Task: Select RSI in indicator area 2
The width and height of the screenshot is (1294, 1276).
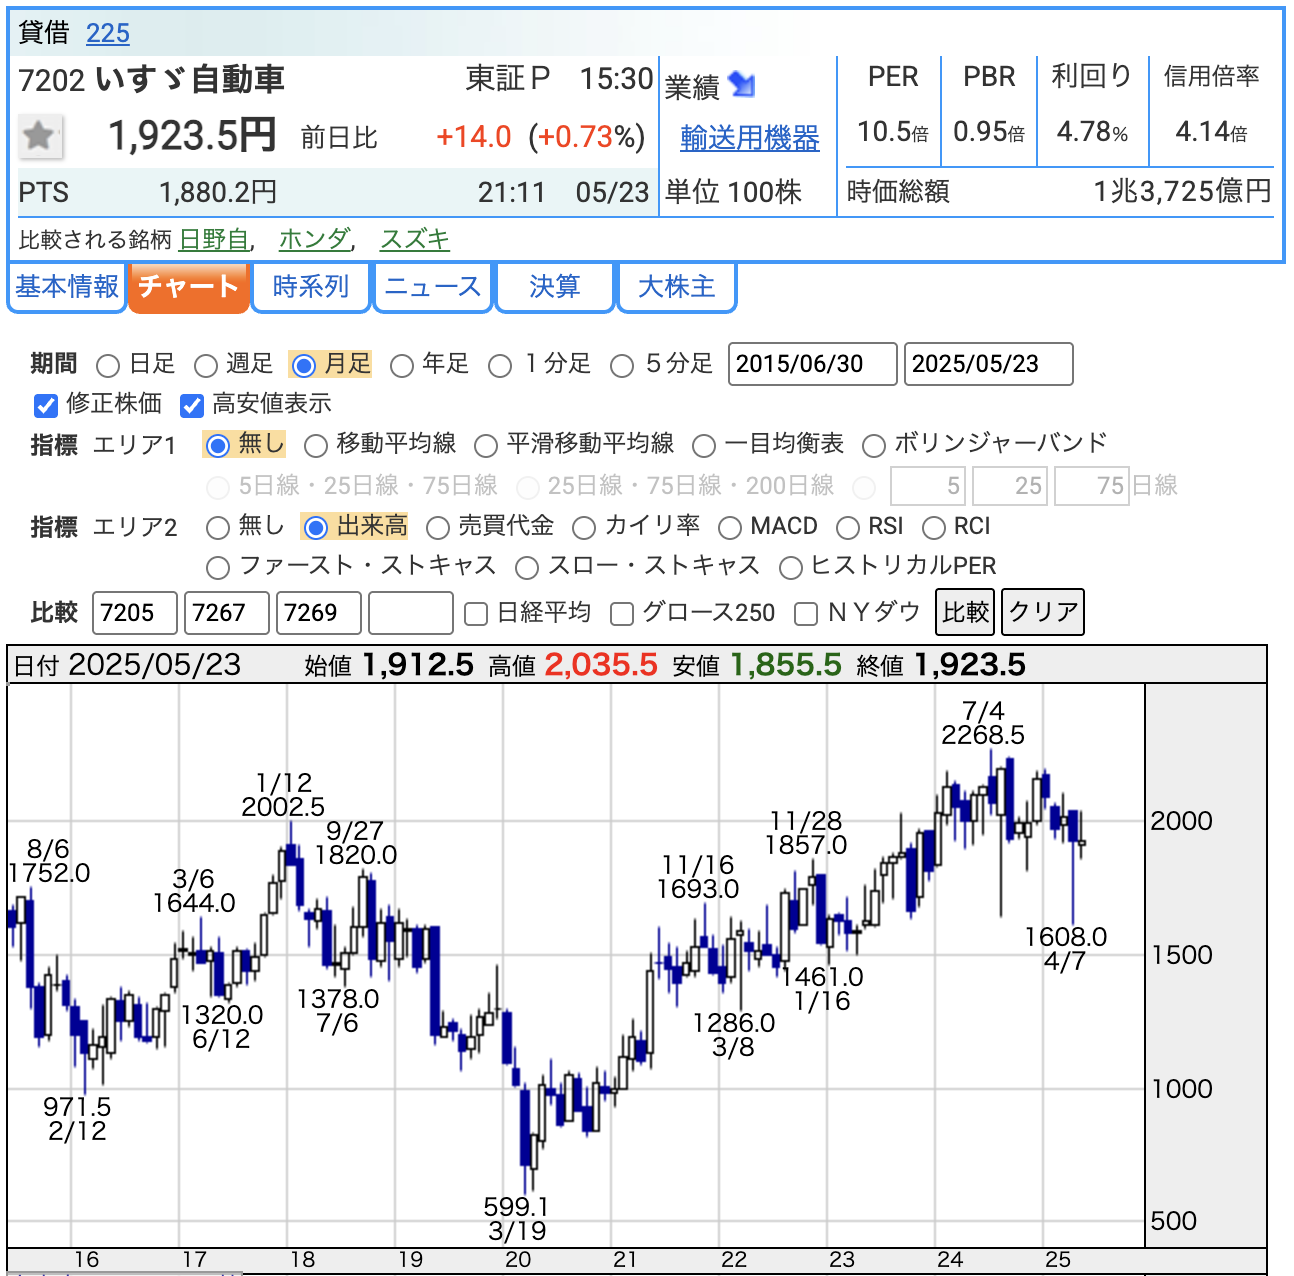Action: coord(848,527)
